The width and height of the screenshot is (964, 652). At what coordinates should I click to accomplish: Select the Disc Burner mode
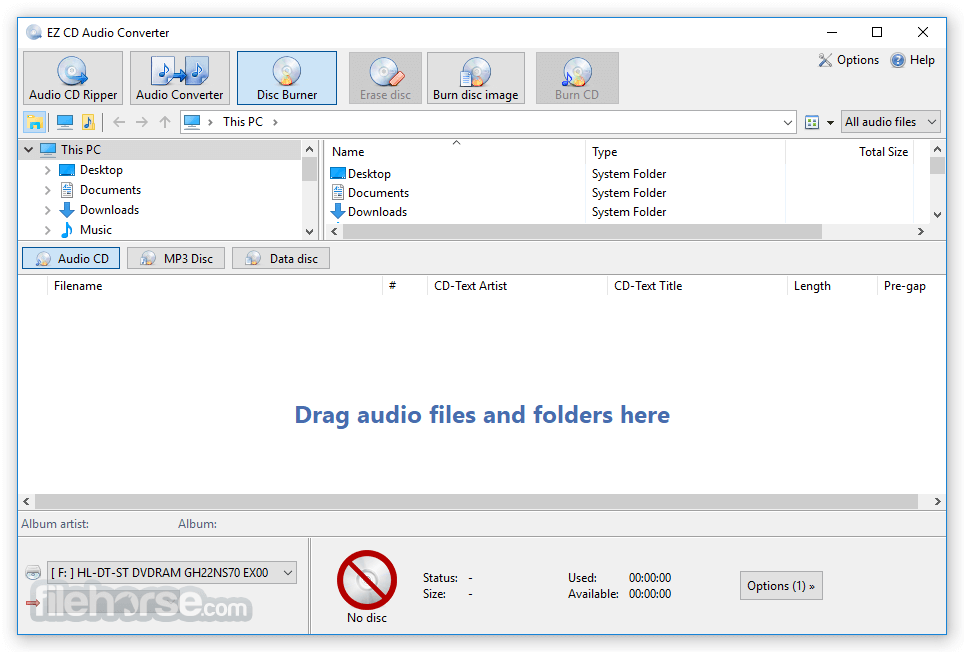click(287, 78)
